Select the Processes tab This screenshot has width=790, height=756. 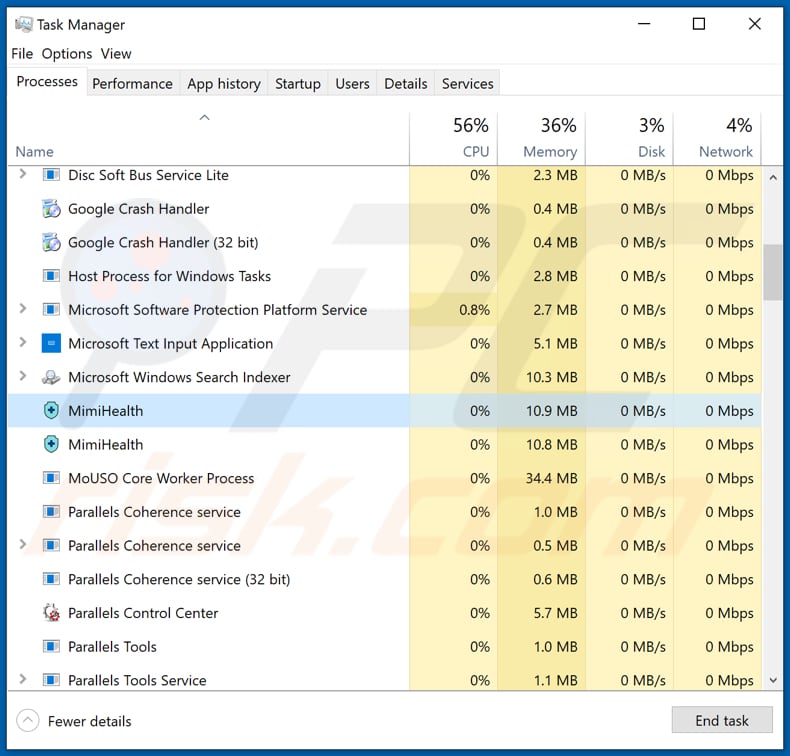coord(47,82)
